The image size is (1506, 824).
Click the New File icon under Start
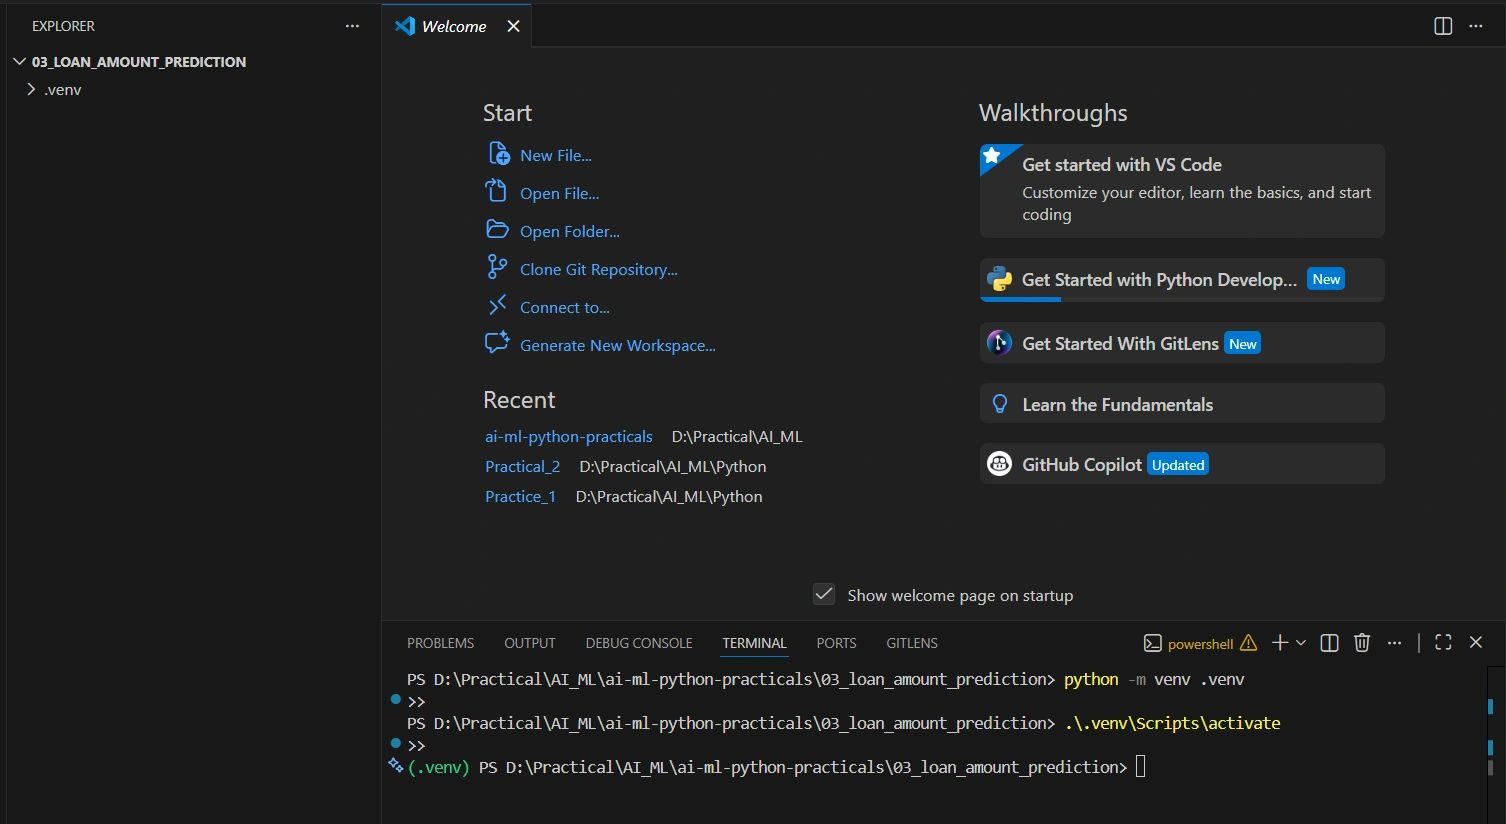tap(498, 154)
